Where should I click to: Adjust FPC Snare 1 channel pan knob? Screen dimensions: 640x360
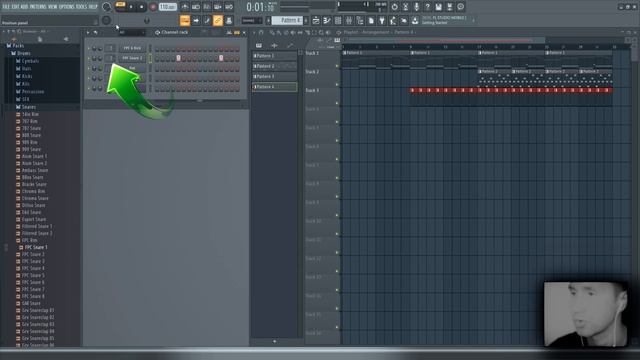(x=94, y=58)
